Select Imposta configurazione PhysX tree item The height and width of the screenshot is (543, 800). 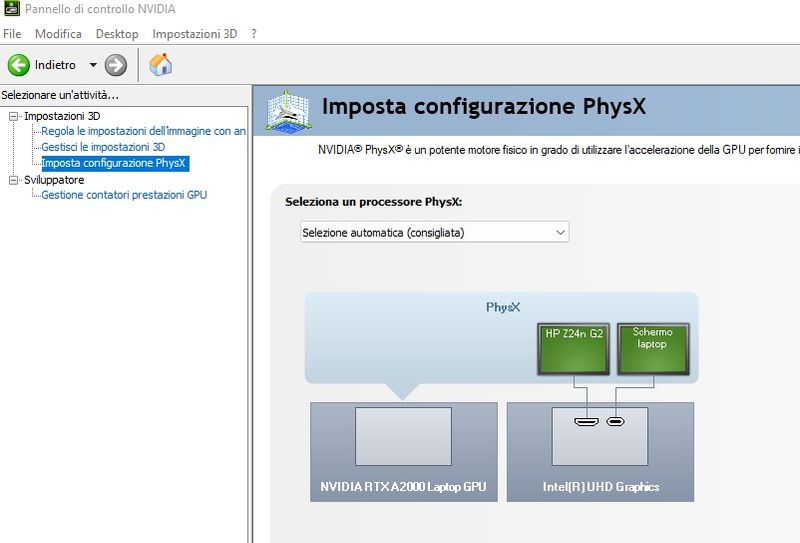tap(115, 163)
